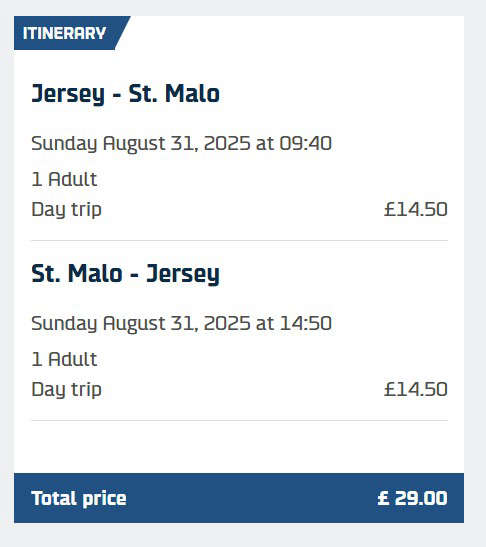The image size is (486, 547).
Task: Click the outbound £14.50 price
Action: pyautogui.click(x=416, y=209)
